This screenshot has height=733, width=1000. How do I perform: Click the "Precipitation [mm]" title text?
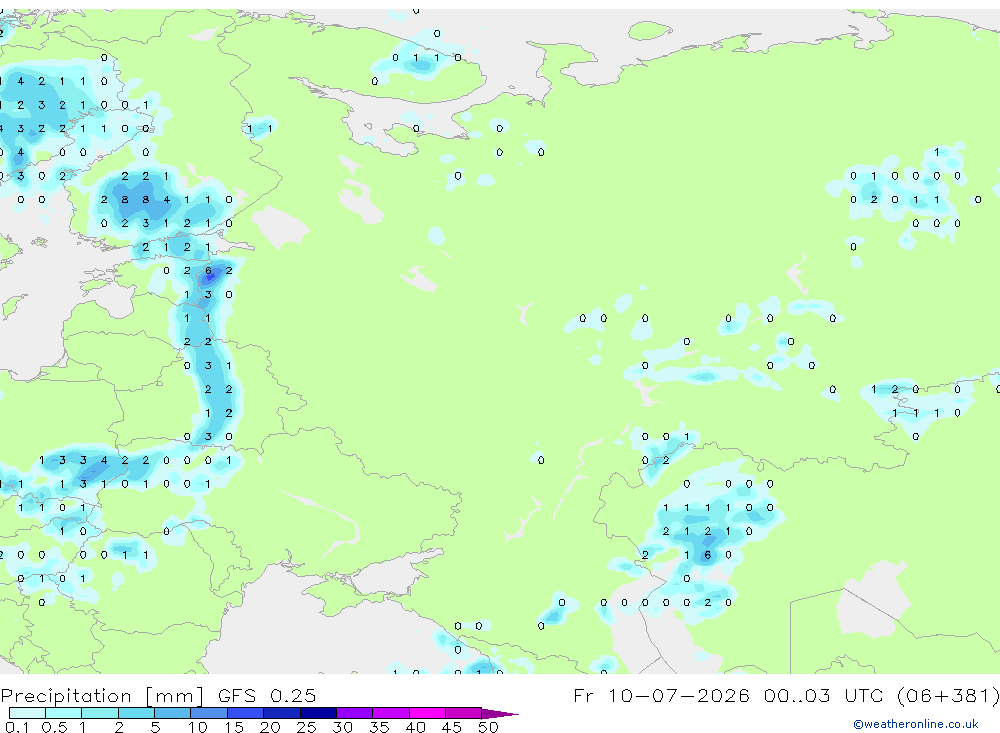(x=102, y=695)
